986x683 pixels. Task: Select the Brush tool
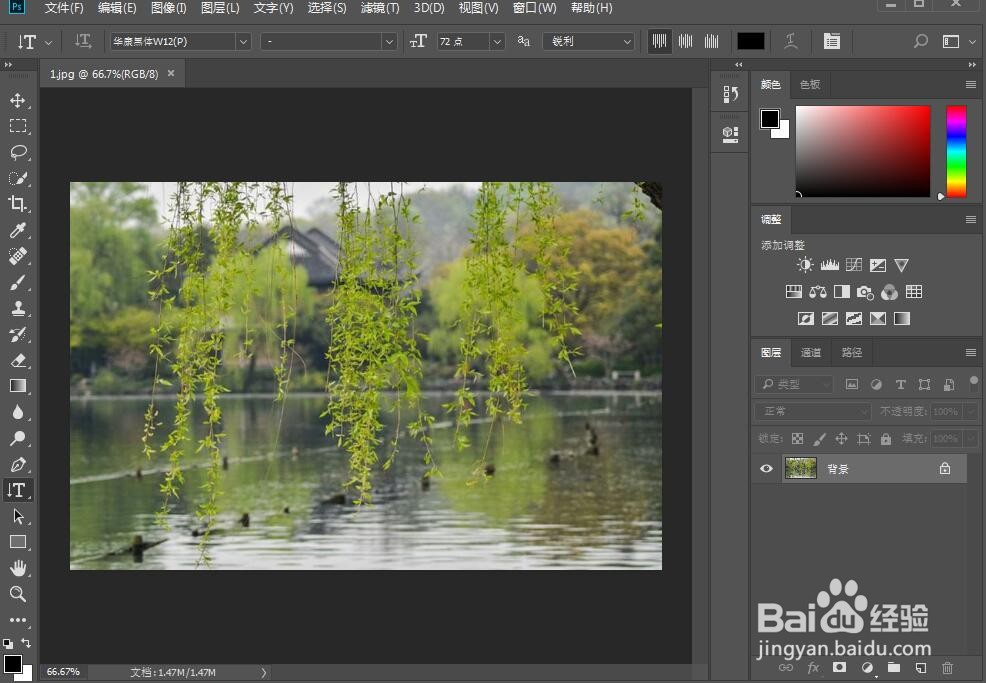coord(18,282)
